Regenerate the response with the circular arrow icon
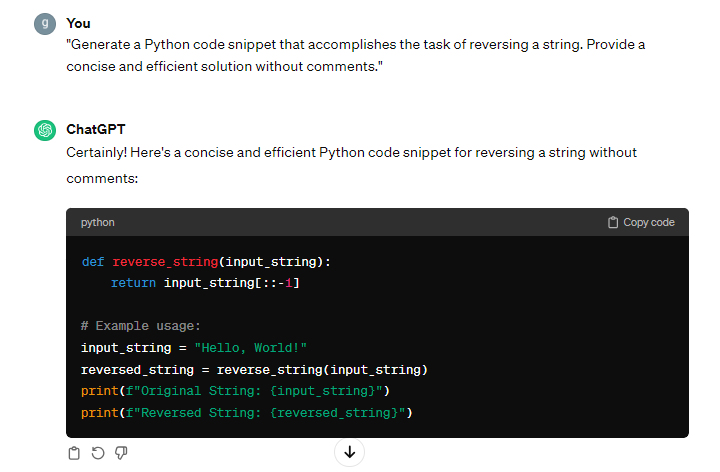 click(x=98, y=453)
